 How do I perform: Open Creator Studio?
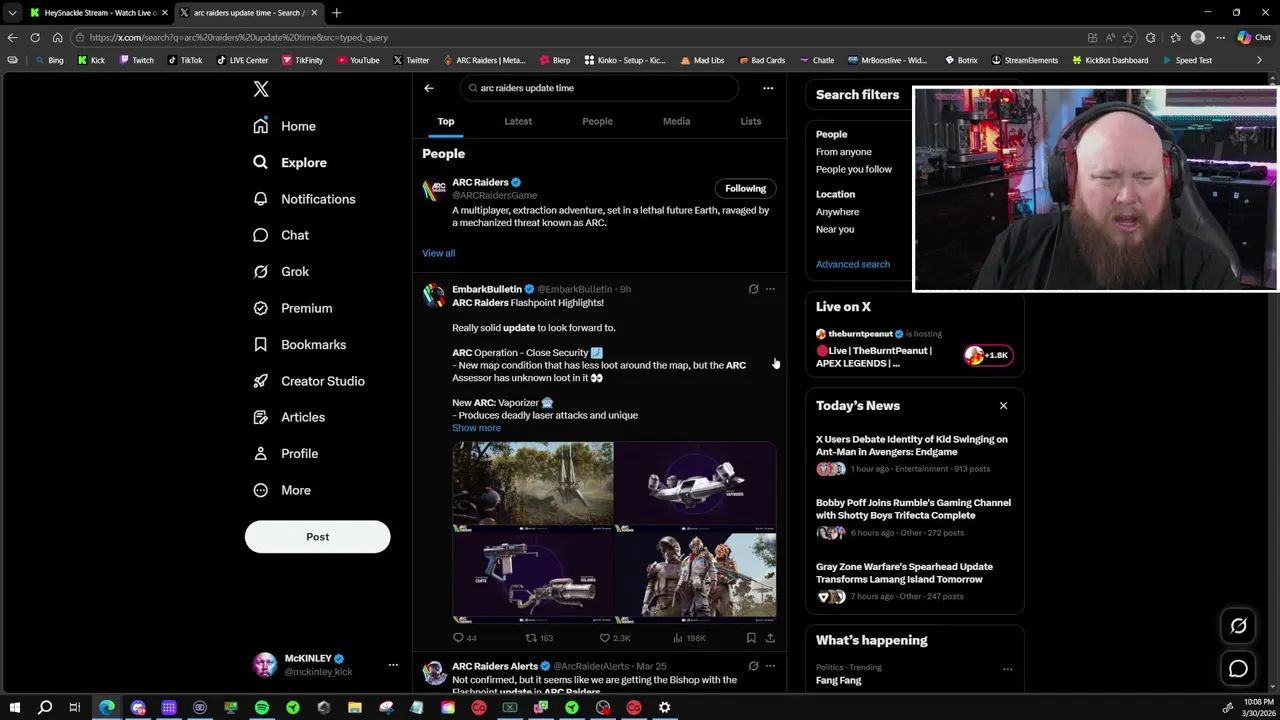click(x=309, y=381)
